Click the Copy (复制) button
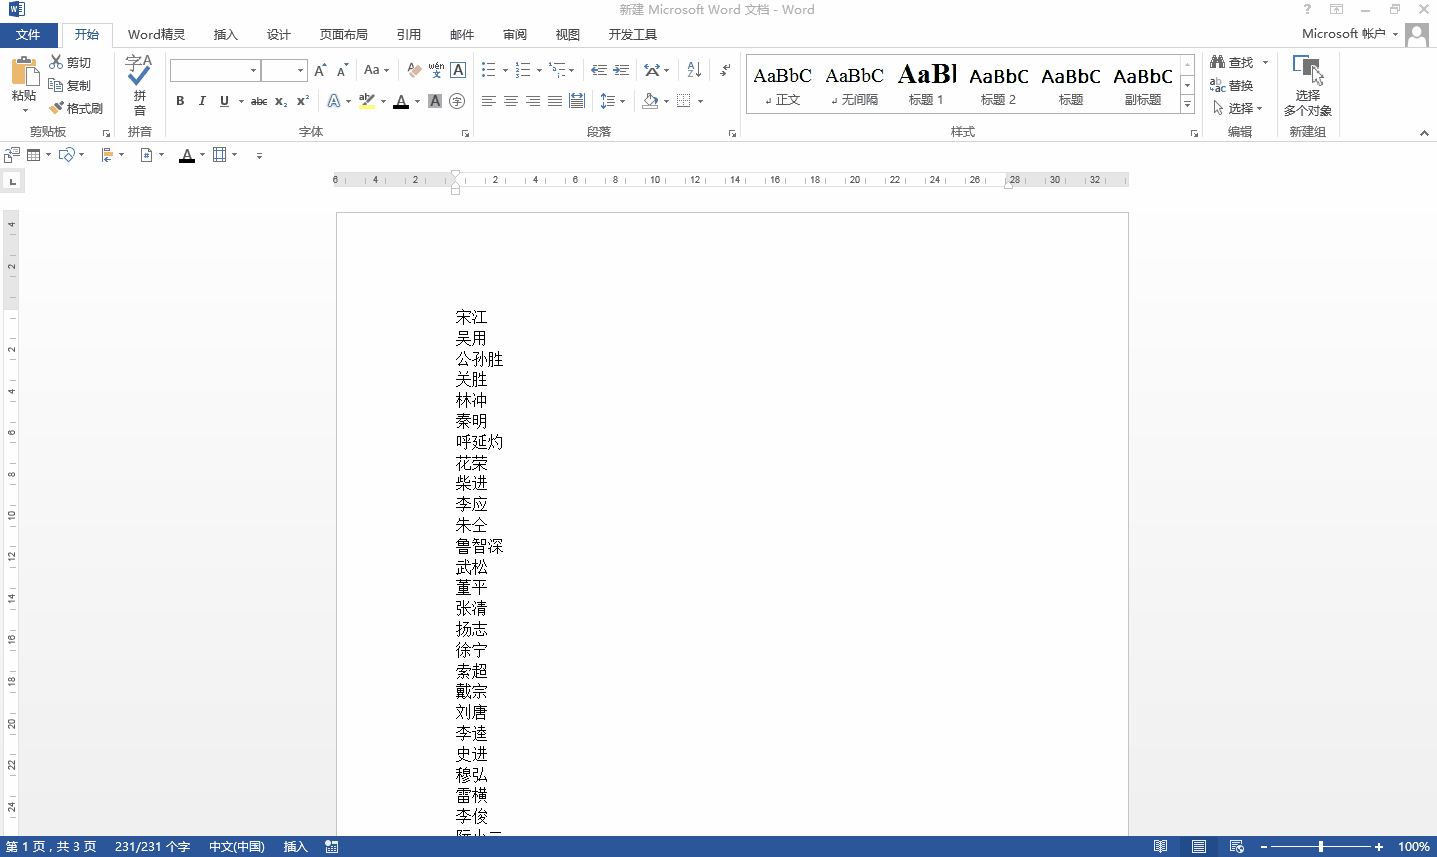 (x=70, y=85)
